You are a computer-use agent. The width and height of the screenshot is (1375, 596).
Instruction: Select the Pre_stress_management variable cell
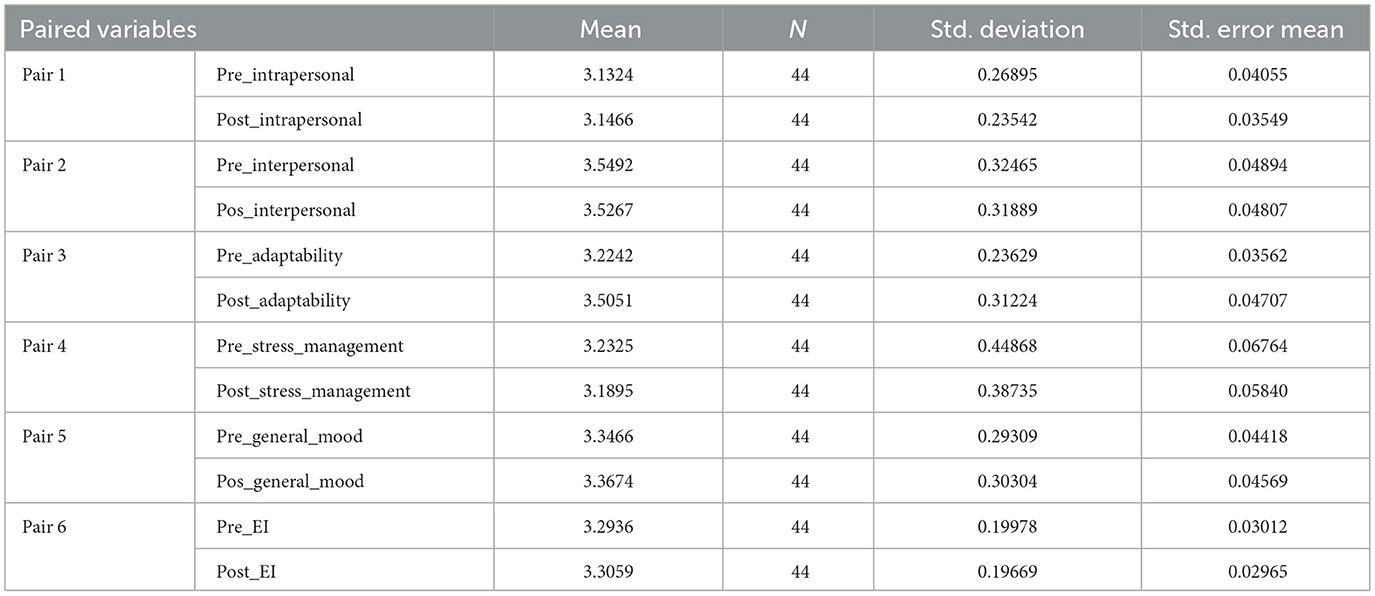pos(310,346)
